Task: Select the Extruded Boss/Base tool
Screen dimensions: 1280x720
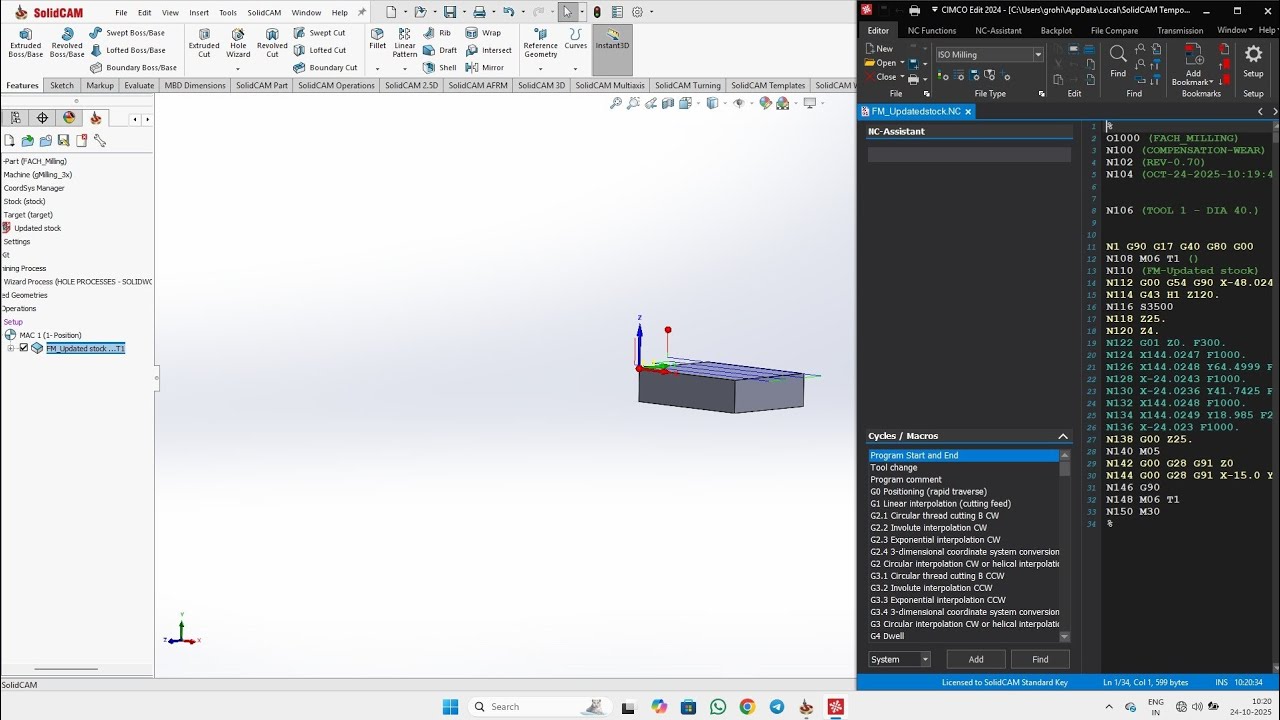Action: 25,42
